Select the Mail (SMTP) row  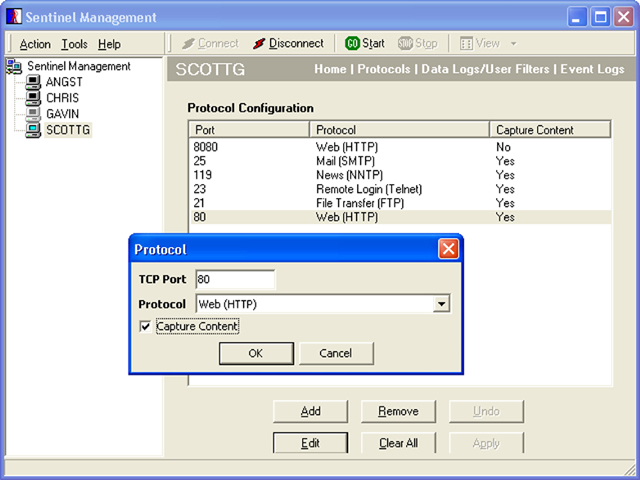[x=400, y=161]
